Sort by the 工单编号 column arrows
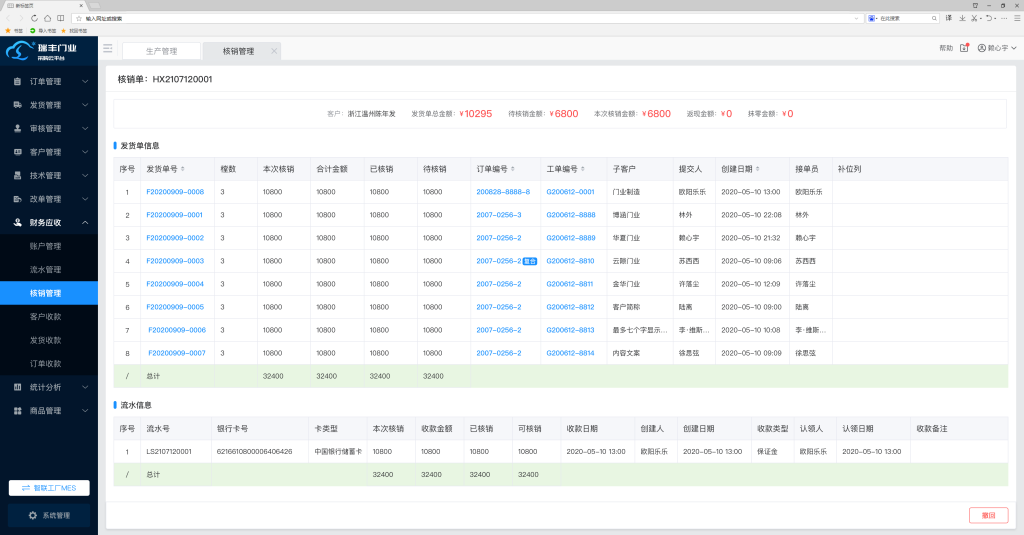The width and height of the screenshot is (1024, 535). pos(583,169)
